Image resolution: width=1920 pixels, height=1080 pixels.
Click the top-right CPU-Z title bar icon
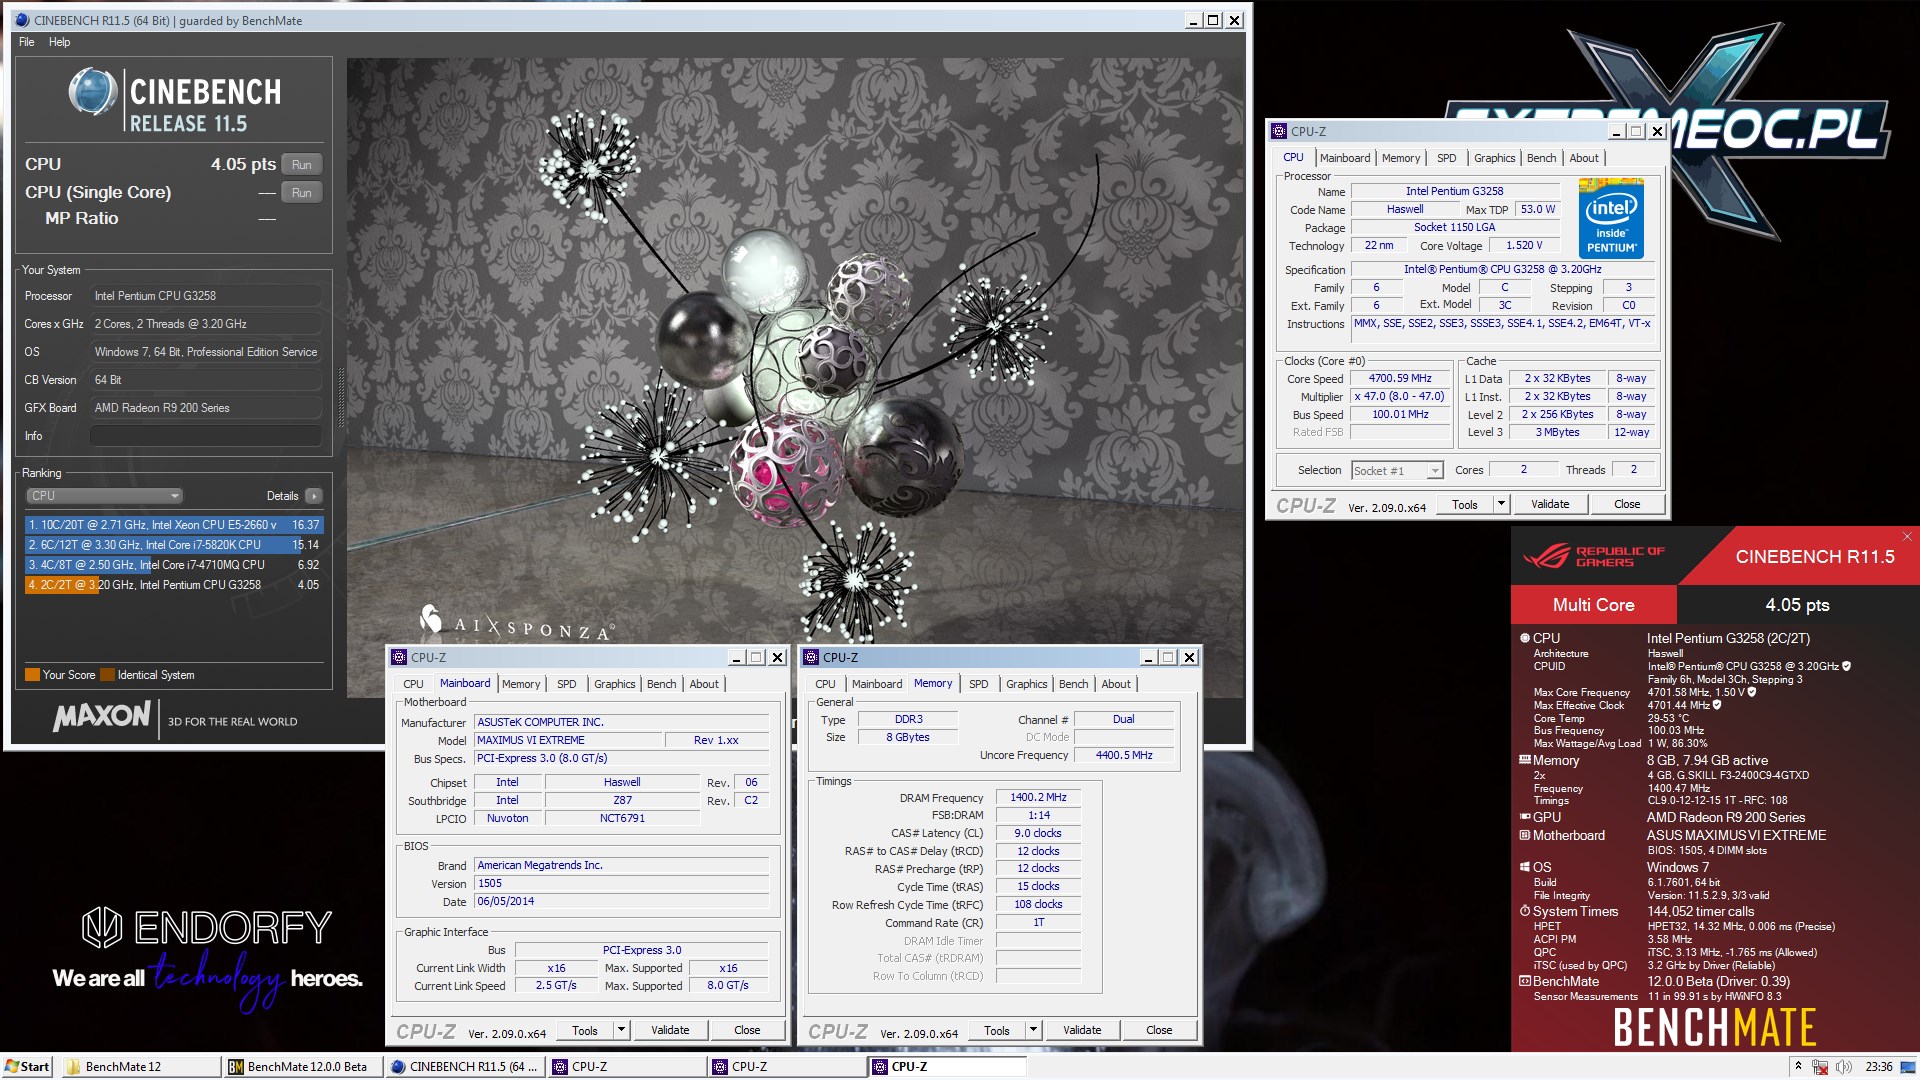tap(1279, 131)
